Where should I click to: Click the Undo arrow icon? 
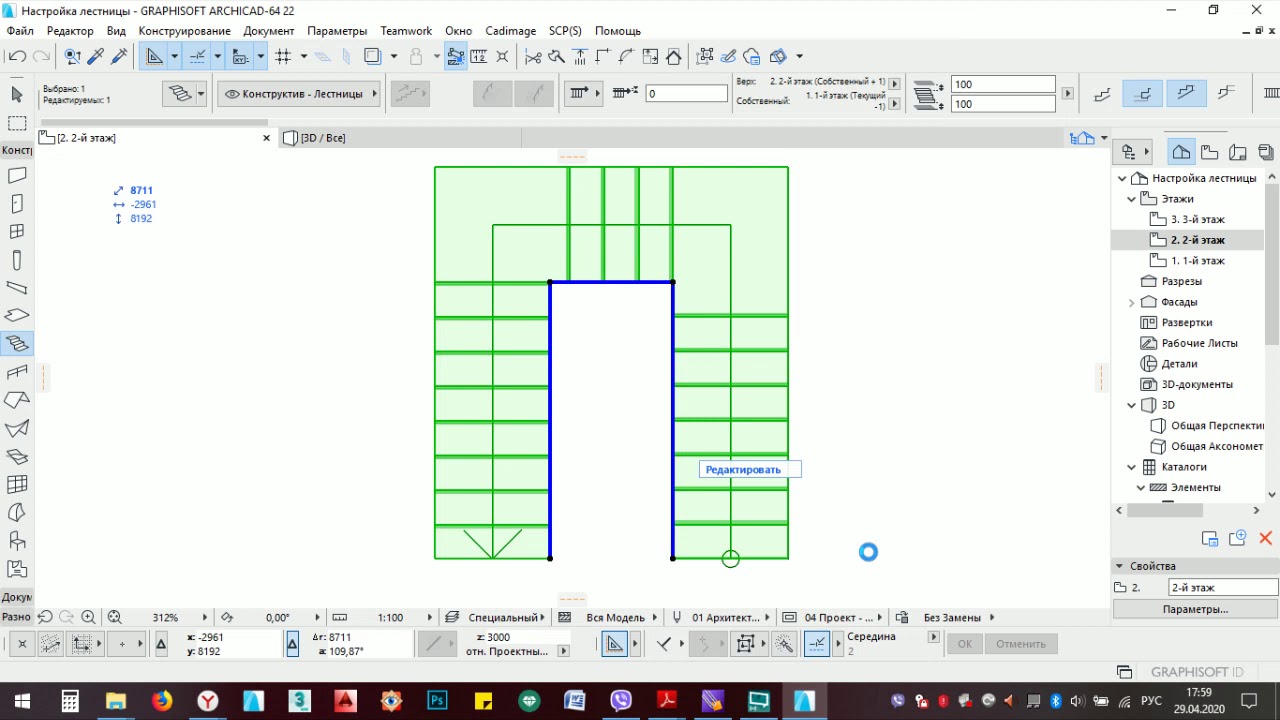click(17, 57)
